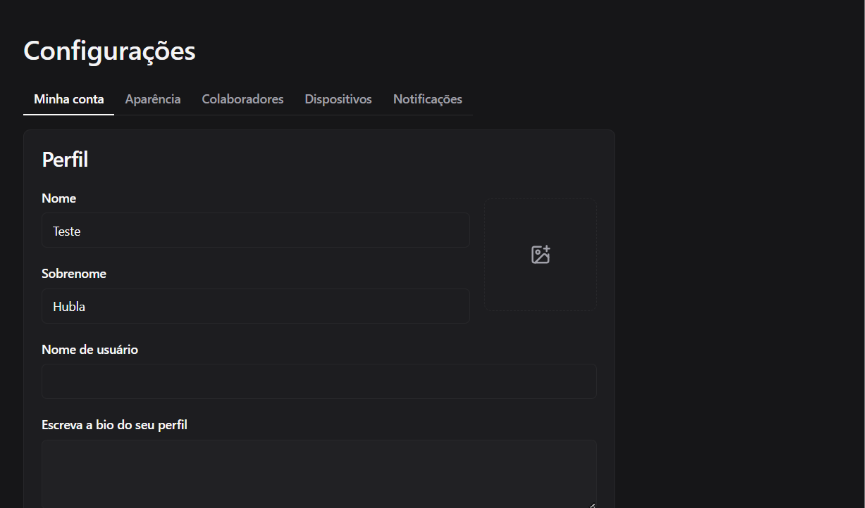The width and height of the screenshot is (865, 508).
Task: Click the empty Nome de usuário field
Action: point(319,381)
